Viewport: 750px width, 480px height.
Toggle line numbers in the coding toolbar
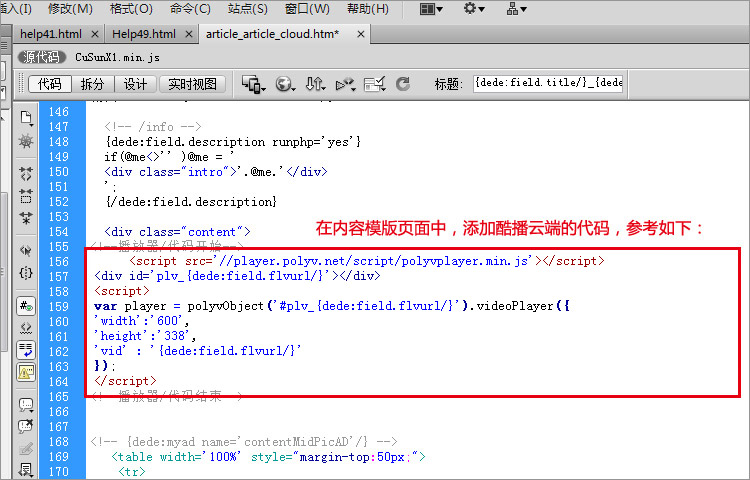click(26, 306)
